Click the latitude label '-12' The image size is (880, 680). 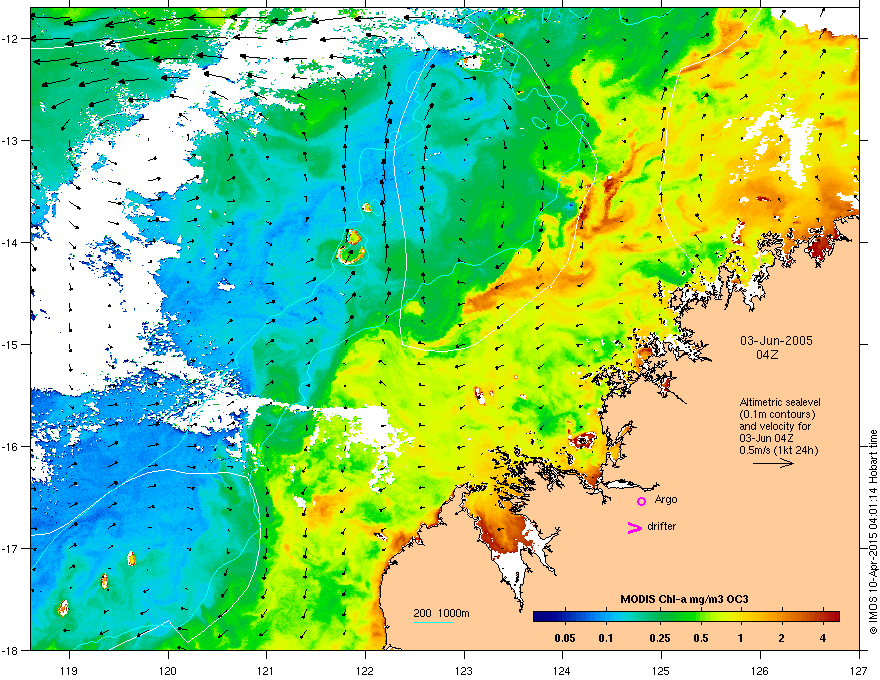[x=10, y=39]
